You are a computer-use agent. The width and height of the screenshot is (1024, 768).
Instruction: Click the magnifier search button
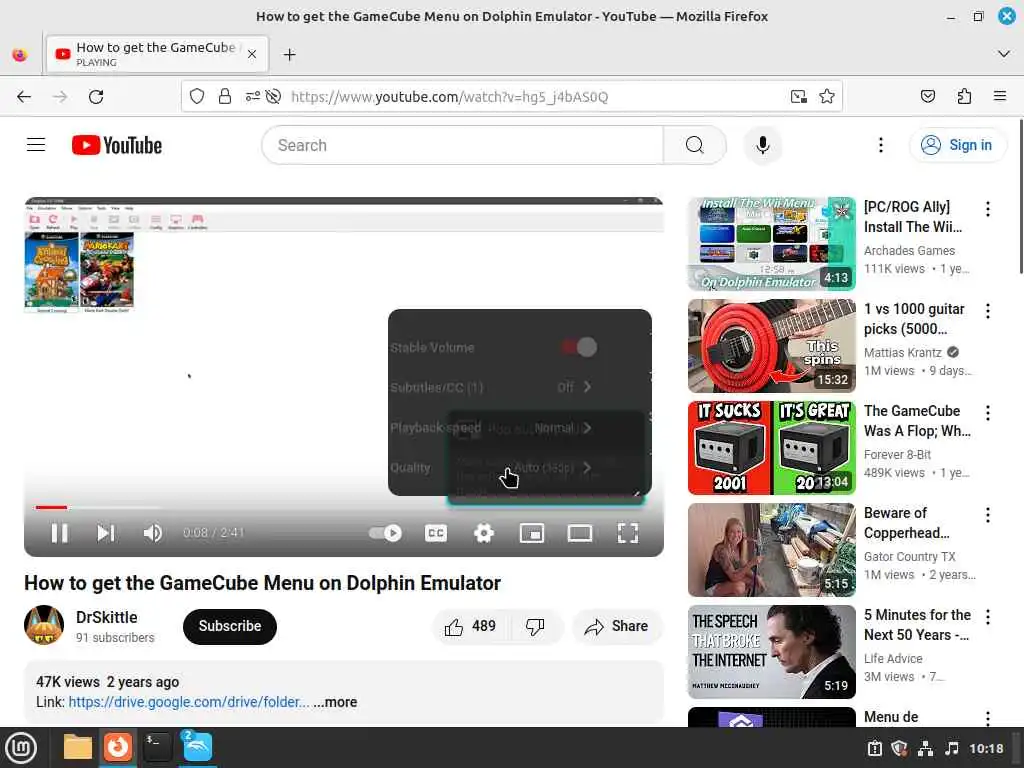pos(695,145)
